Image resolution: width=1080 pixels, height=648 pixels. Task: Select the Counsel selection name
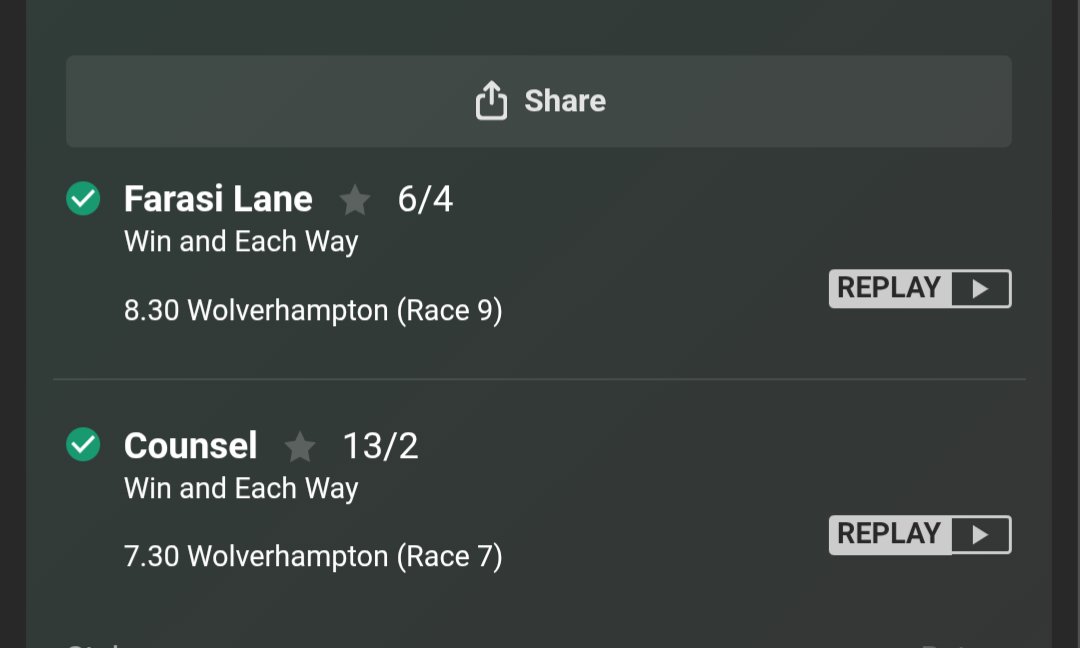tap(191, 446)
